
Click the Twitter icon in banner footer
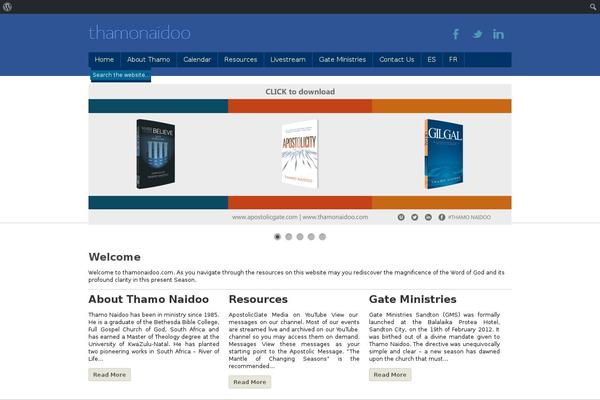click(414, 217)
